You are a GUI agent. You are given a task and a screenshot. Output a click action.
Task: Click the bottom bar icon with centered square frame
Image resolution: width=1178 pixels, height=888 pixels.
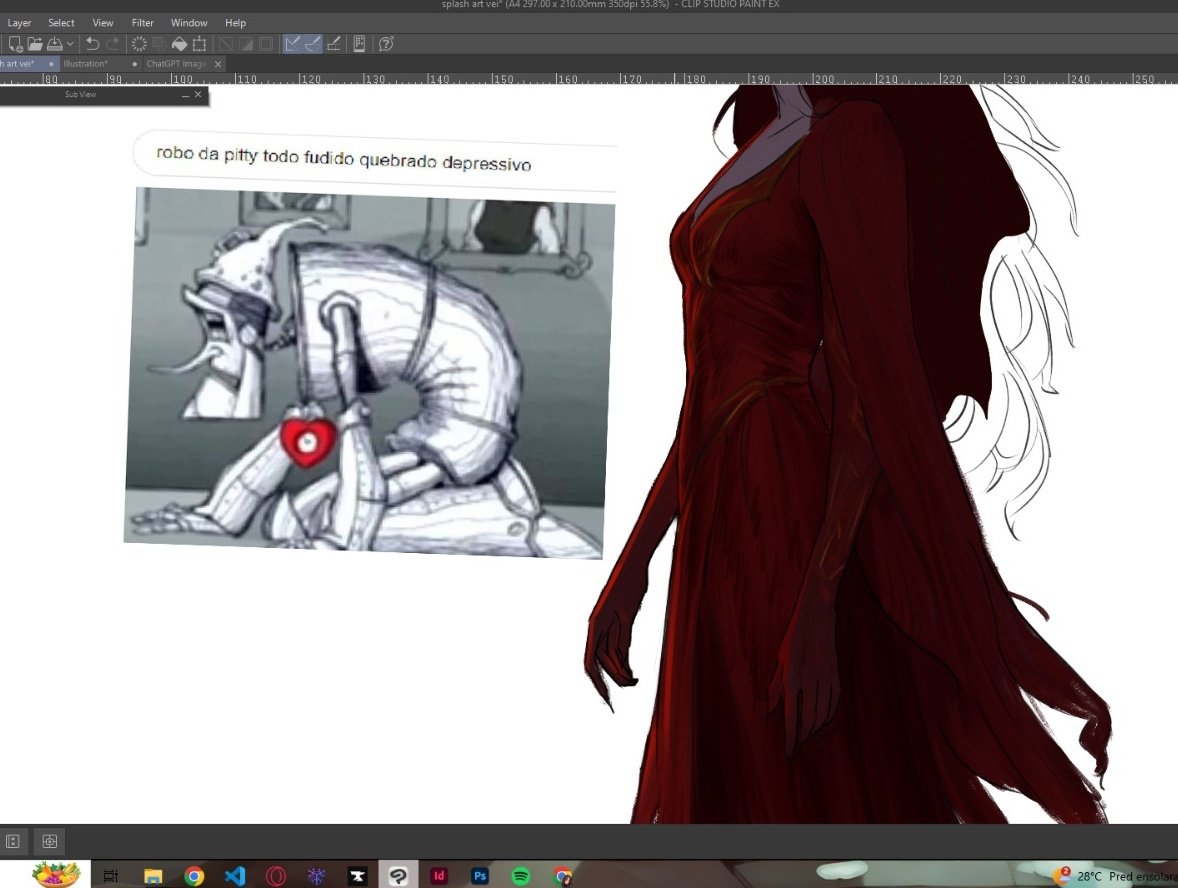click(50, 841)
